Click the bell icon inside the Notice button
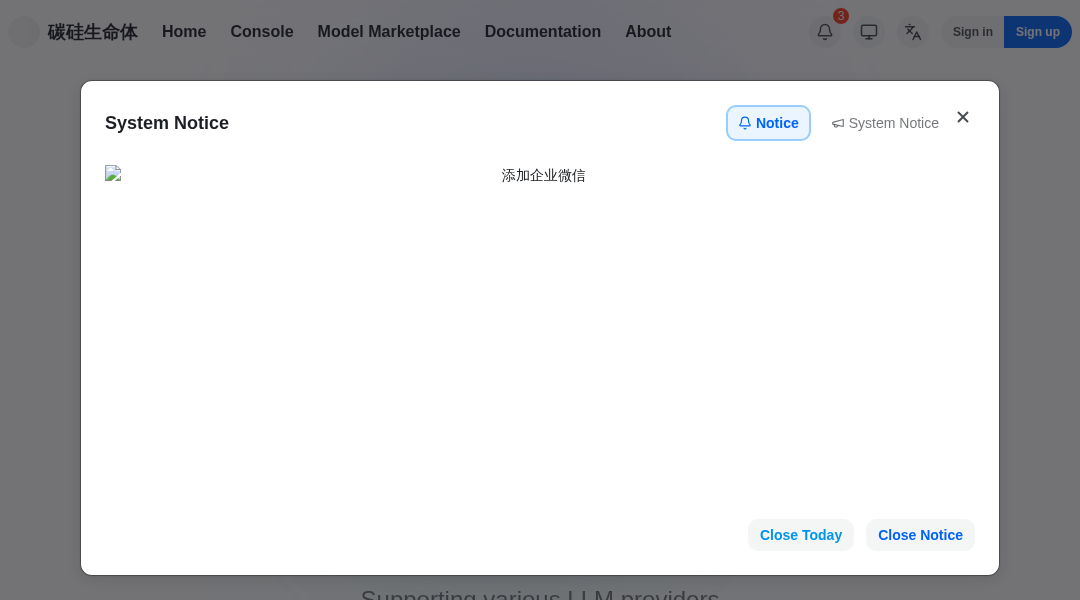 [x=745, y=123]
